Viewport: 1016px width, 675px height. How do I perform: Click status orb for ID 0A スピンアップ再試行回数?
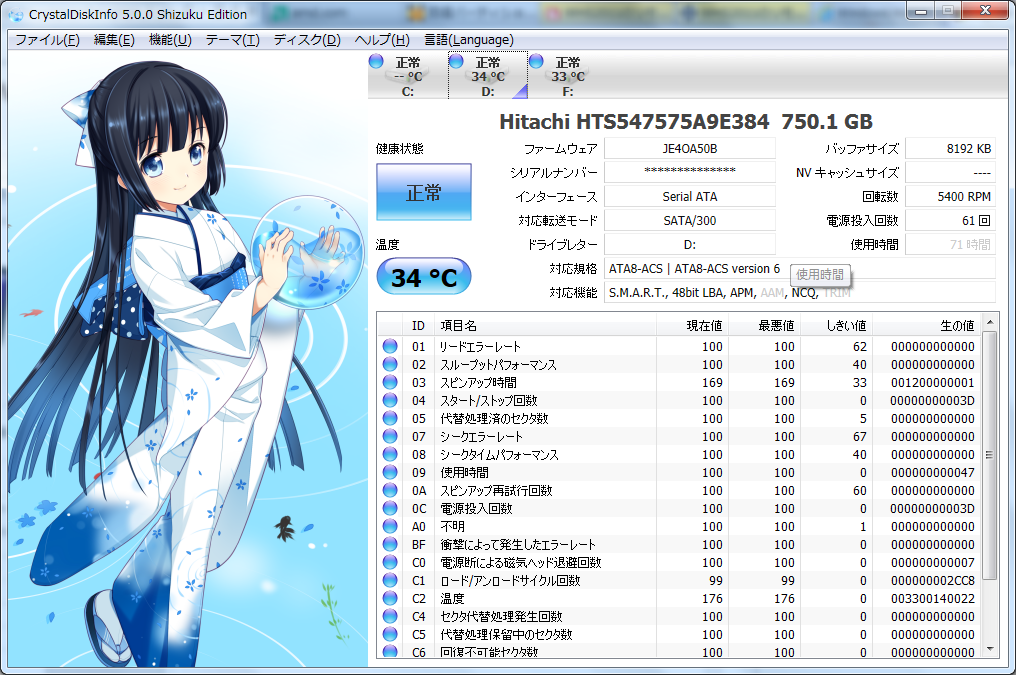[x=390, y=490]
